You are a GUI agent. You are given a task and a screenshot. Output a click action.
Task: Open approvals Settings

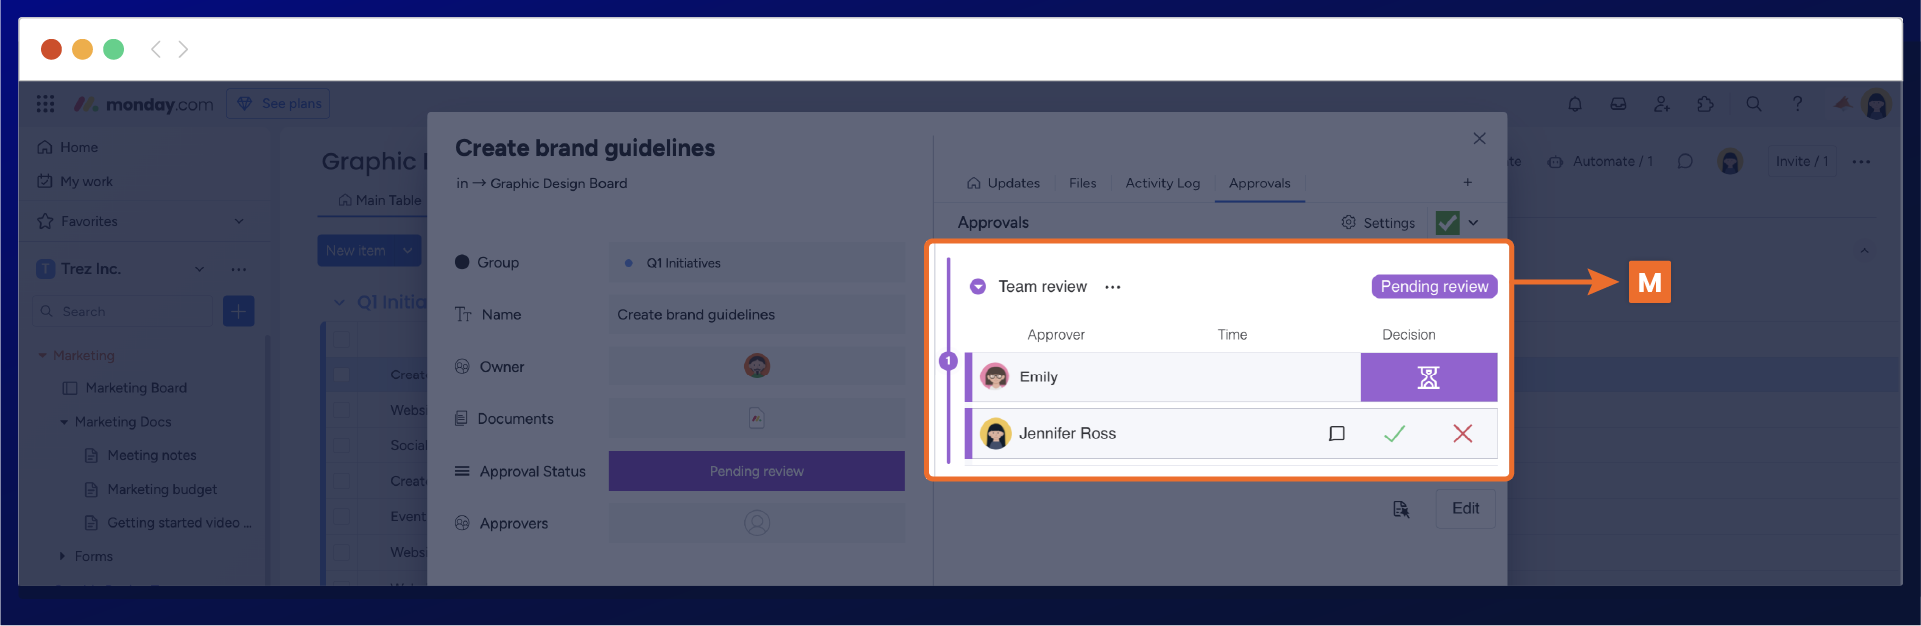click(x=1378, y=222)
